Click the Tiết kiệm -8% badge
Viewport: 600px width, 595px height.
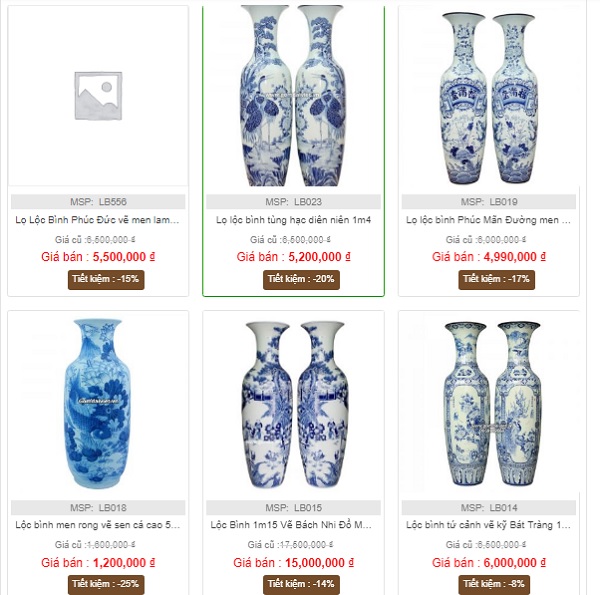coord(494,585)
